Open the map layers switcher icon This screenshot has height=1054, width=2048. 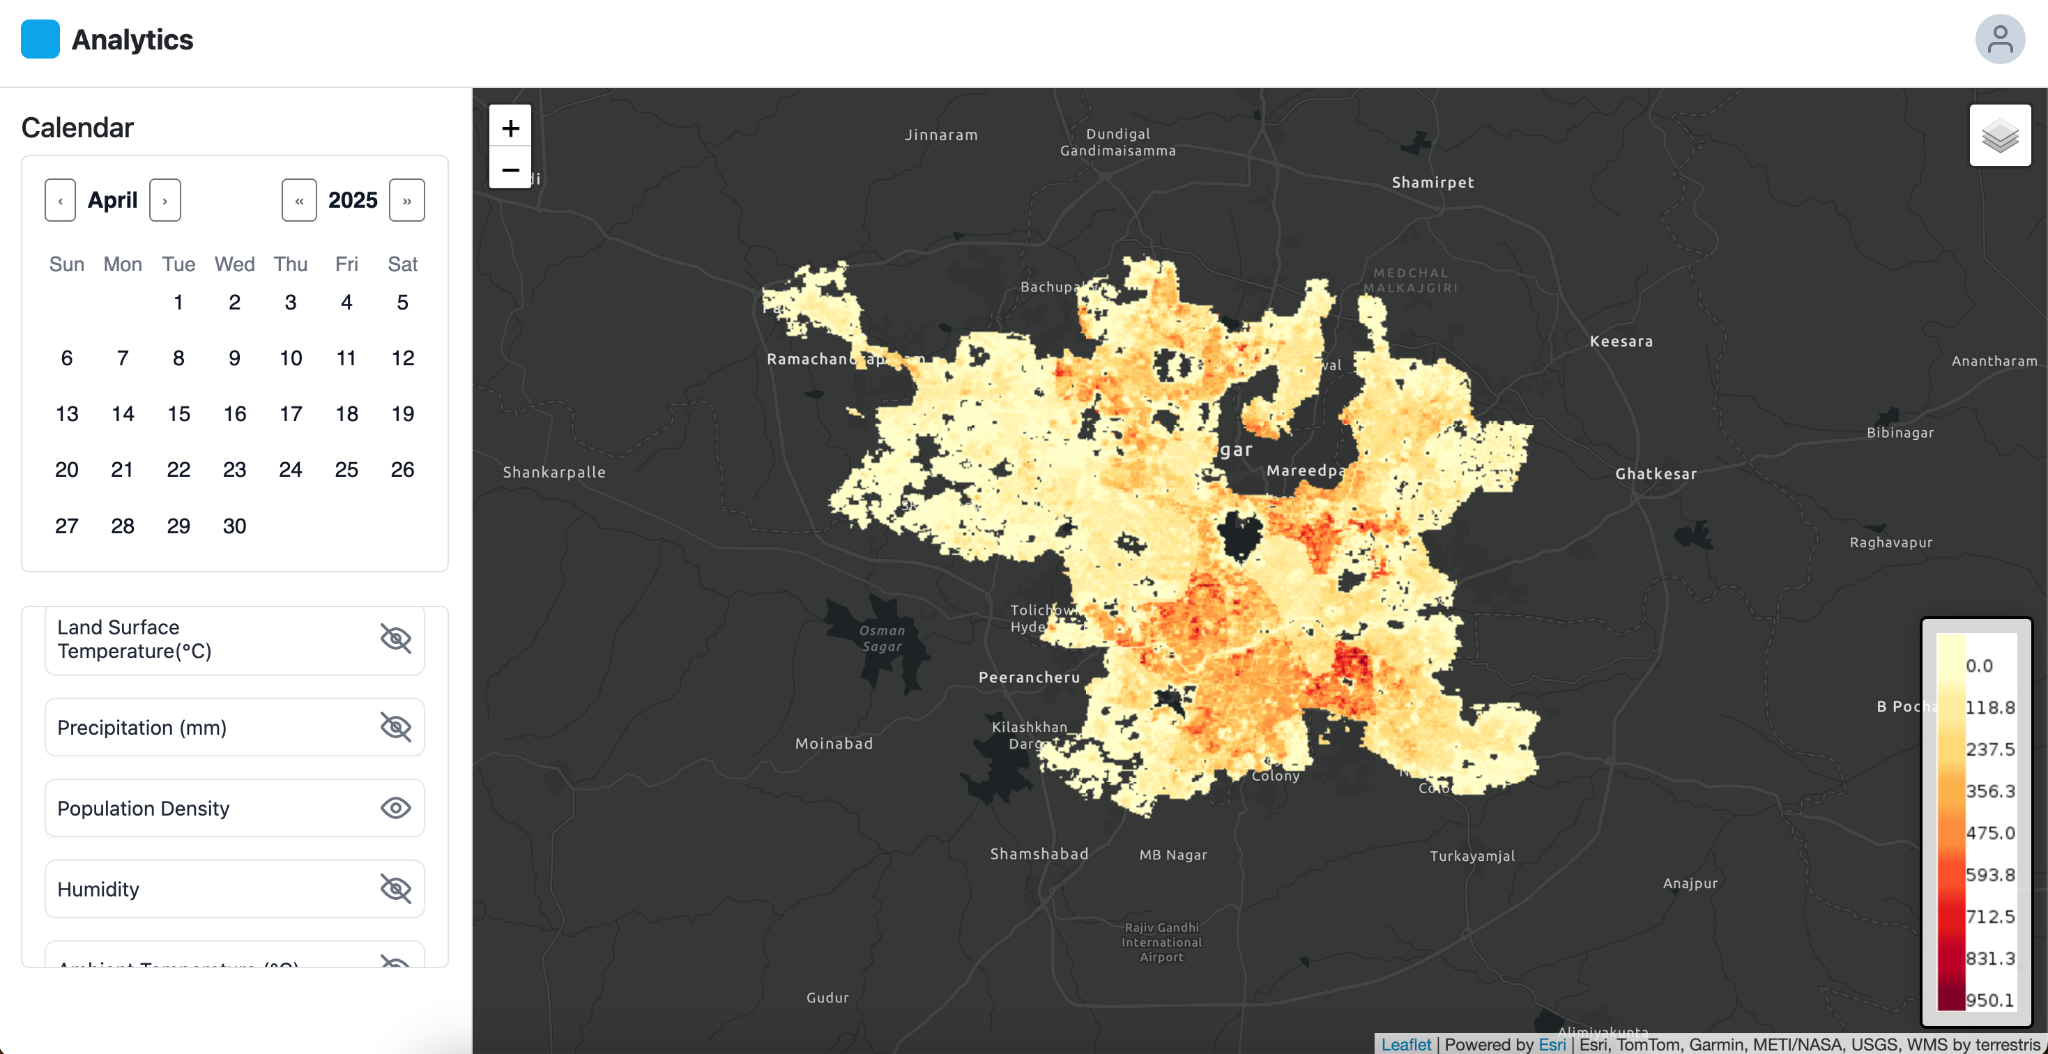click(x=1999, y=133)
